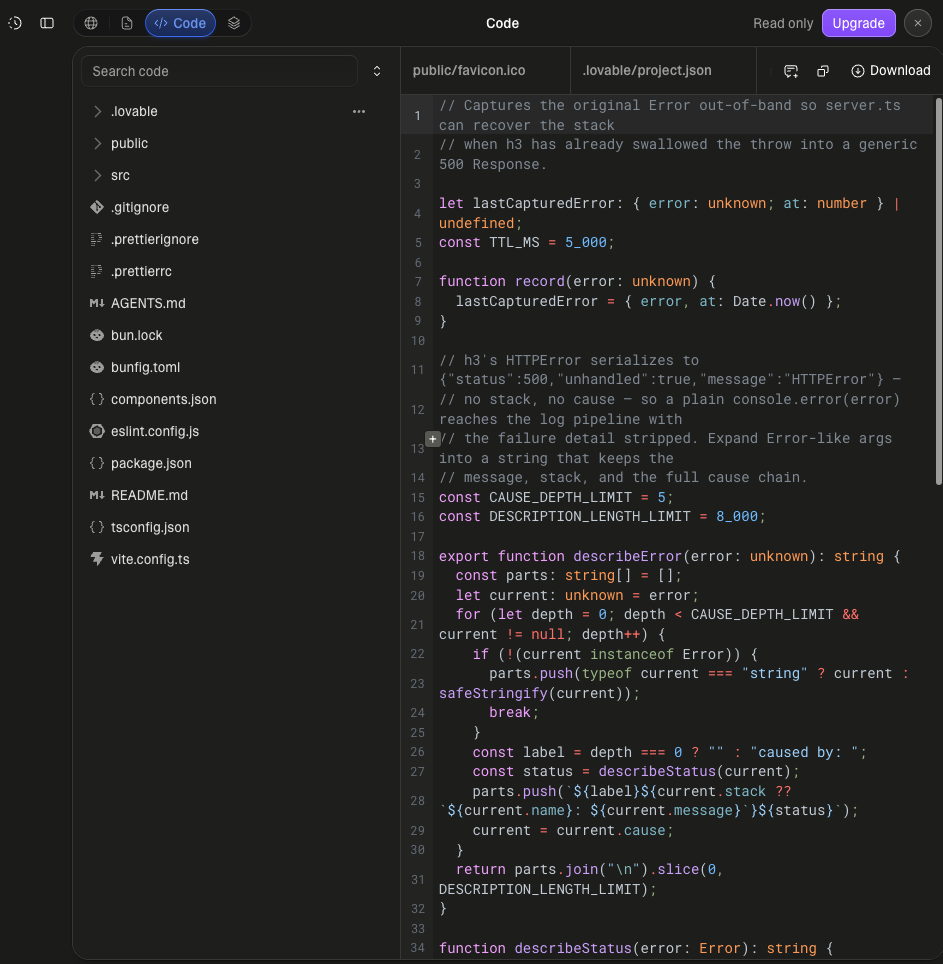This screenshot has height=964, width=943.
Task: Toggle the expand/collapse all chevrons
Action: click(377, 71)
